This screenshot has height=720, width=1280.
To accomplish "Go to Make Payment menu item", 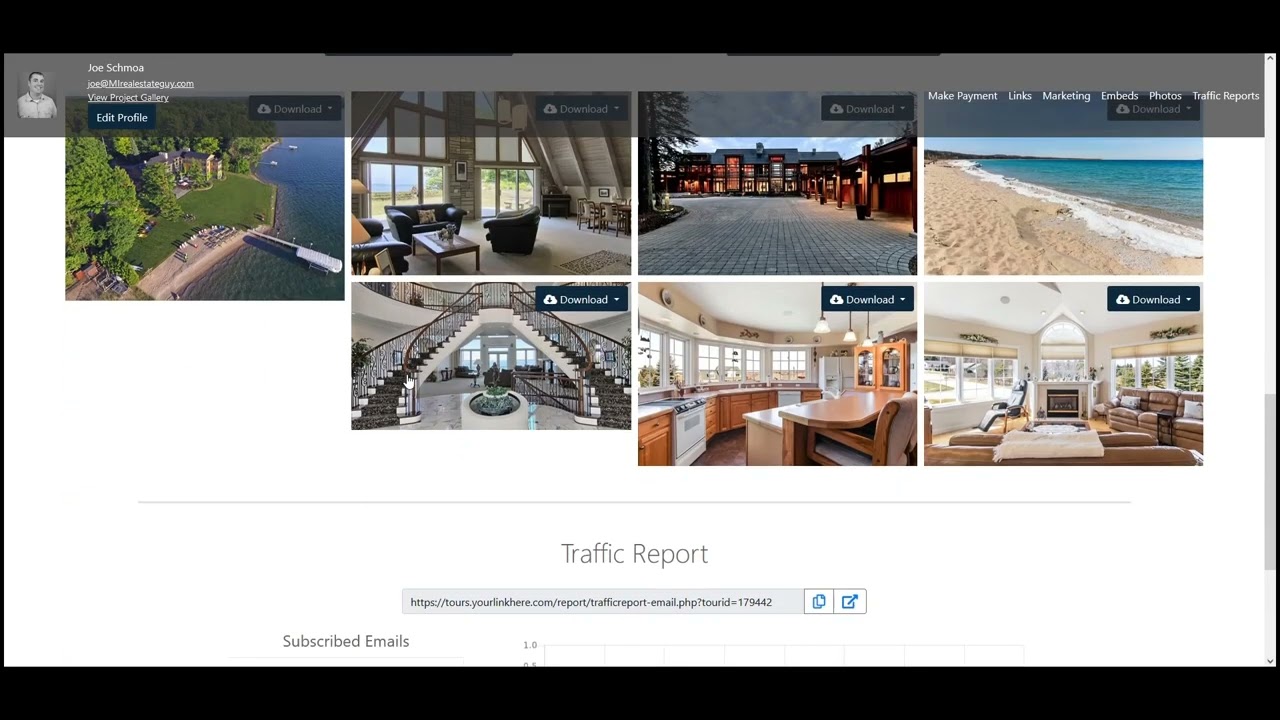I will click(x=962, y=96).
